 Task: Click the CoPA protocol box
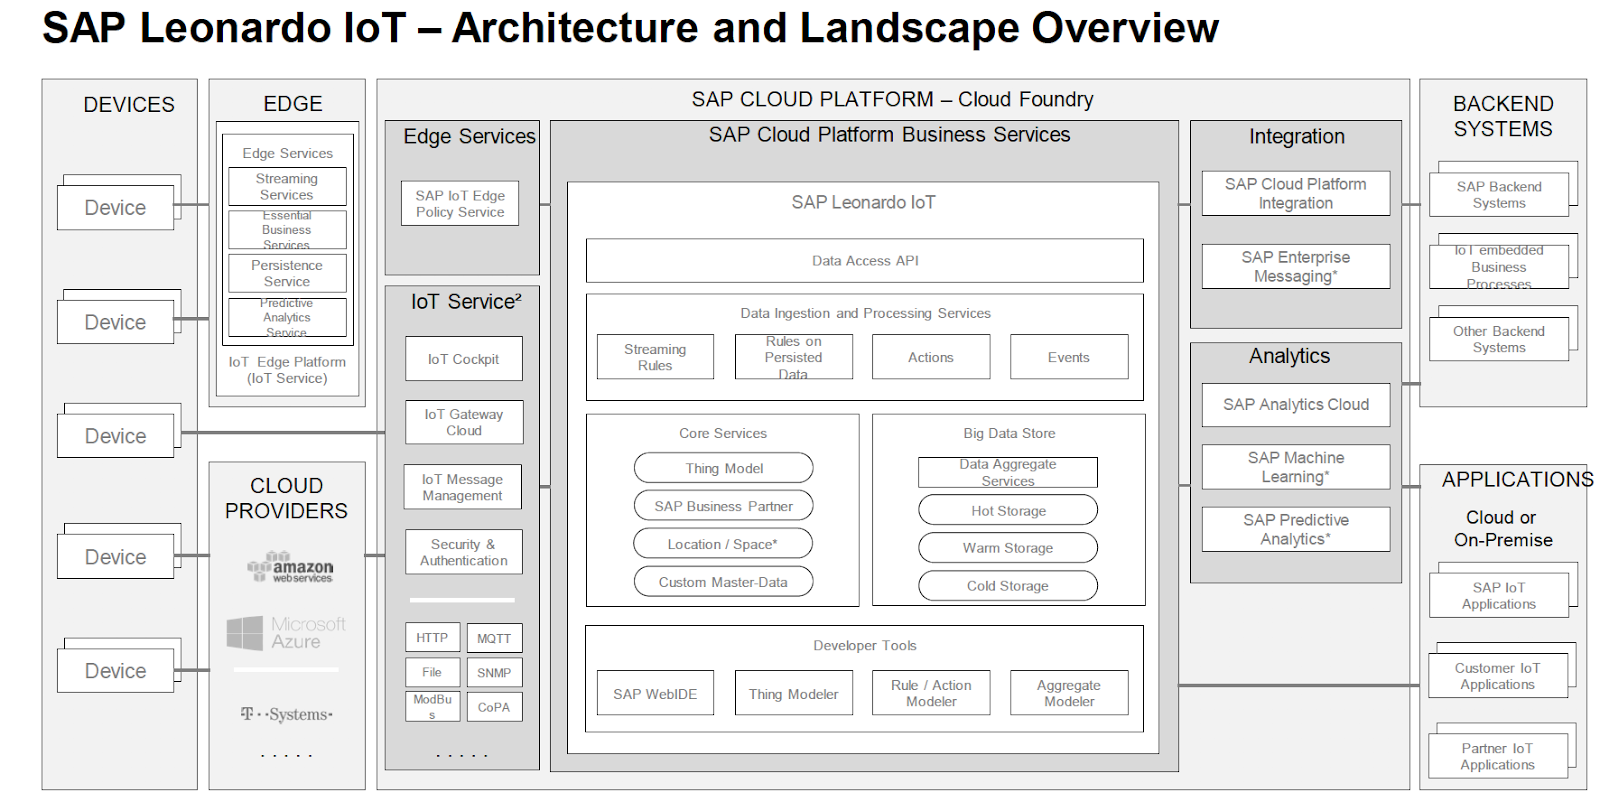(x=494, y=706)
